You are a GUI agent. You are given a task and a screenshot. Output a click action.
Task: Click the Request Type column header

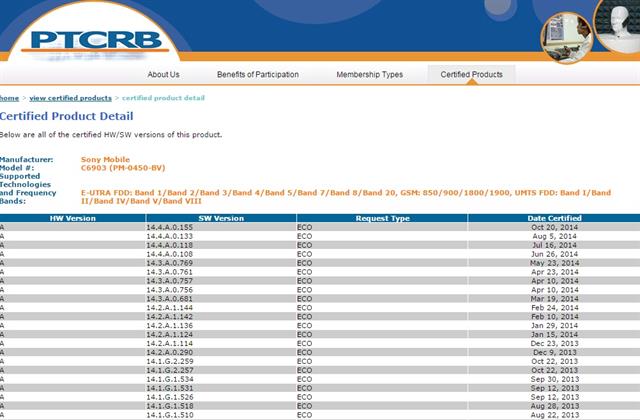tap(382, 218)
